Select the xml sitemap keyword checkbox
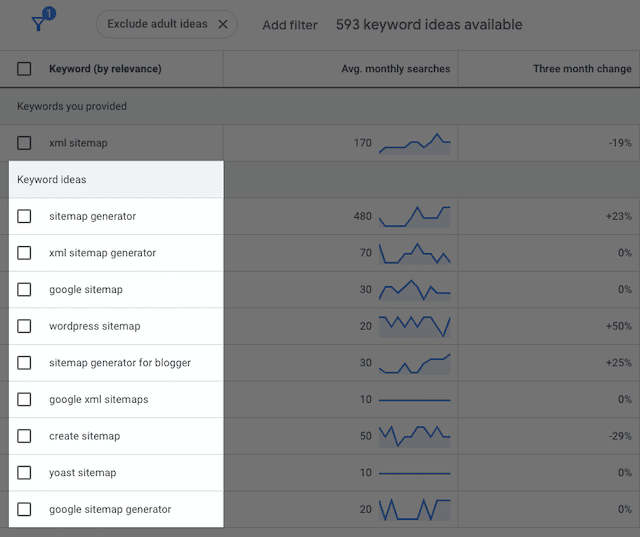 (x=24, y=143)
